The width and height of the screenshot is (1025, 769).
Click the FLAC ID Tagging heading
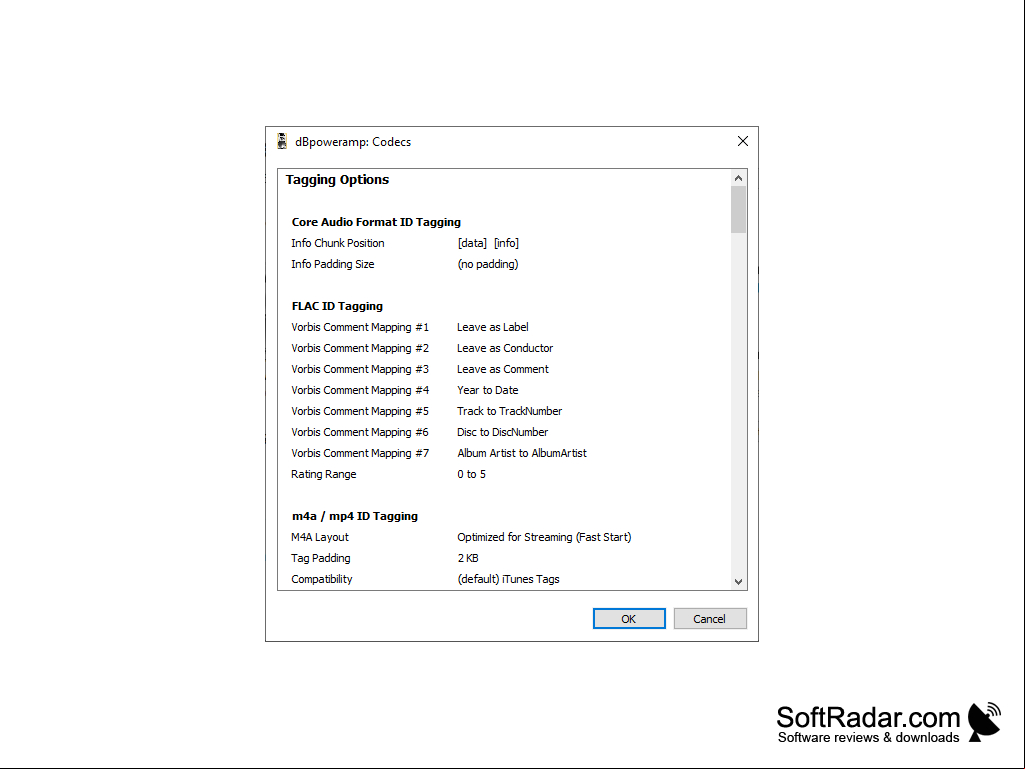click(x=337, y=306)
